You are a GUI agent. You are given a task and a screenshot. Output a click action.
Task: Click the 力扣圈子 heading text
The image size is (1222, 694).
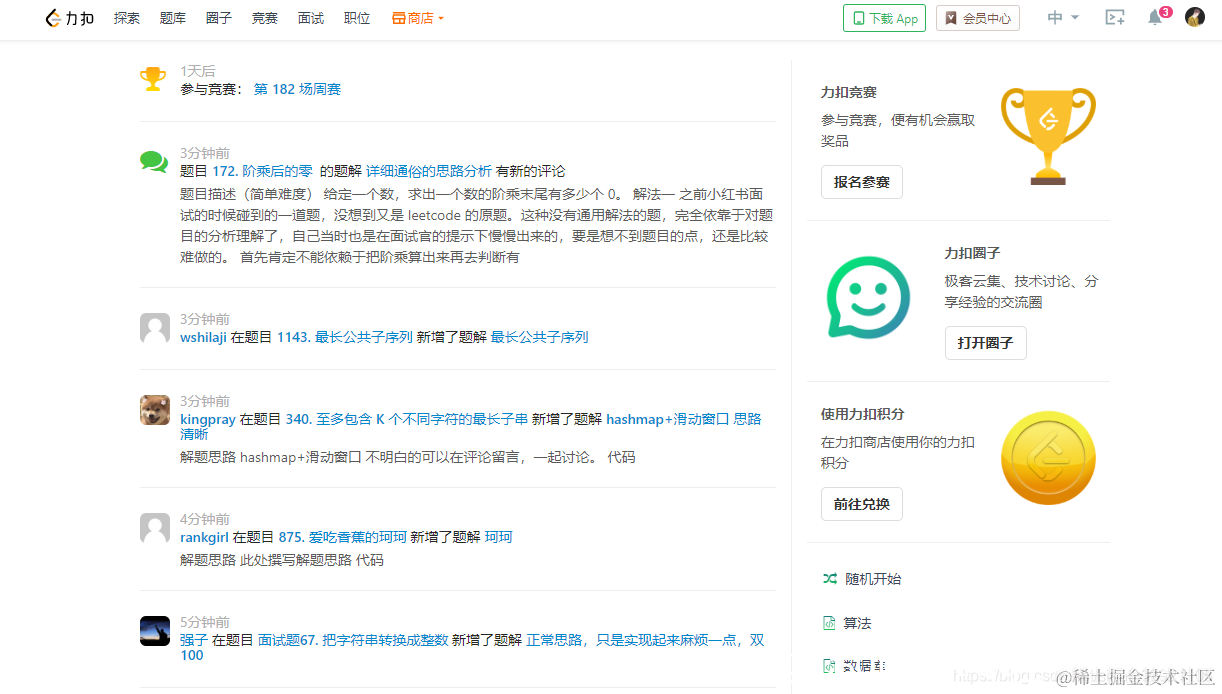pos(973,253)
